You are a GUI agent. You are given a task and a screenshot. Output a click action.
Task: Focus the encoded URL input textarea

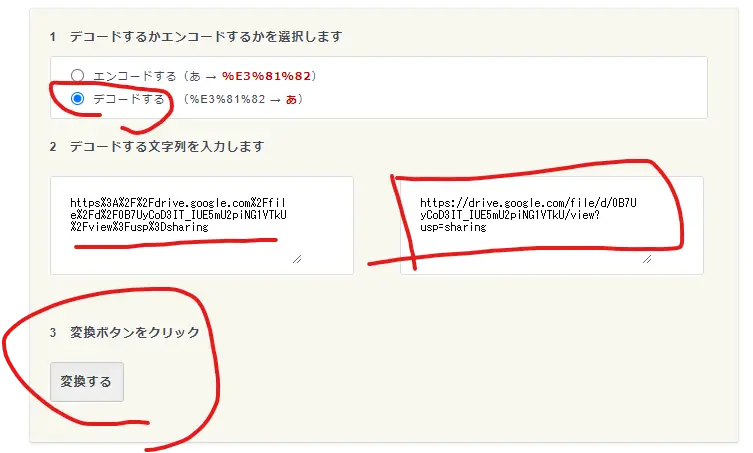pyautogui.click(x=202, y=225)
